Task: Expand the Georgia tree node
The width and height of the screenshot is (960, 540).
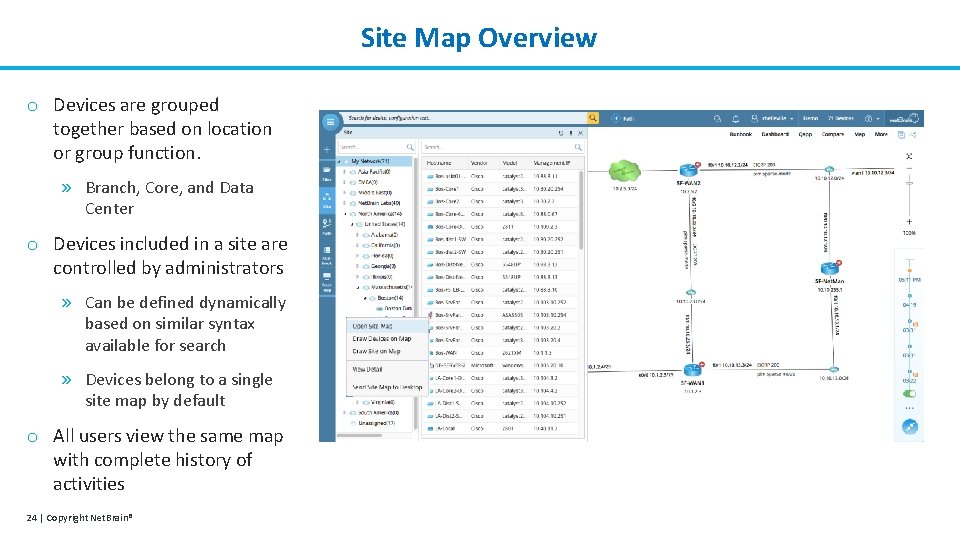Action: click(358, 266)
